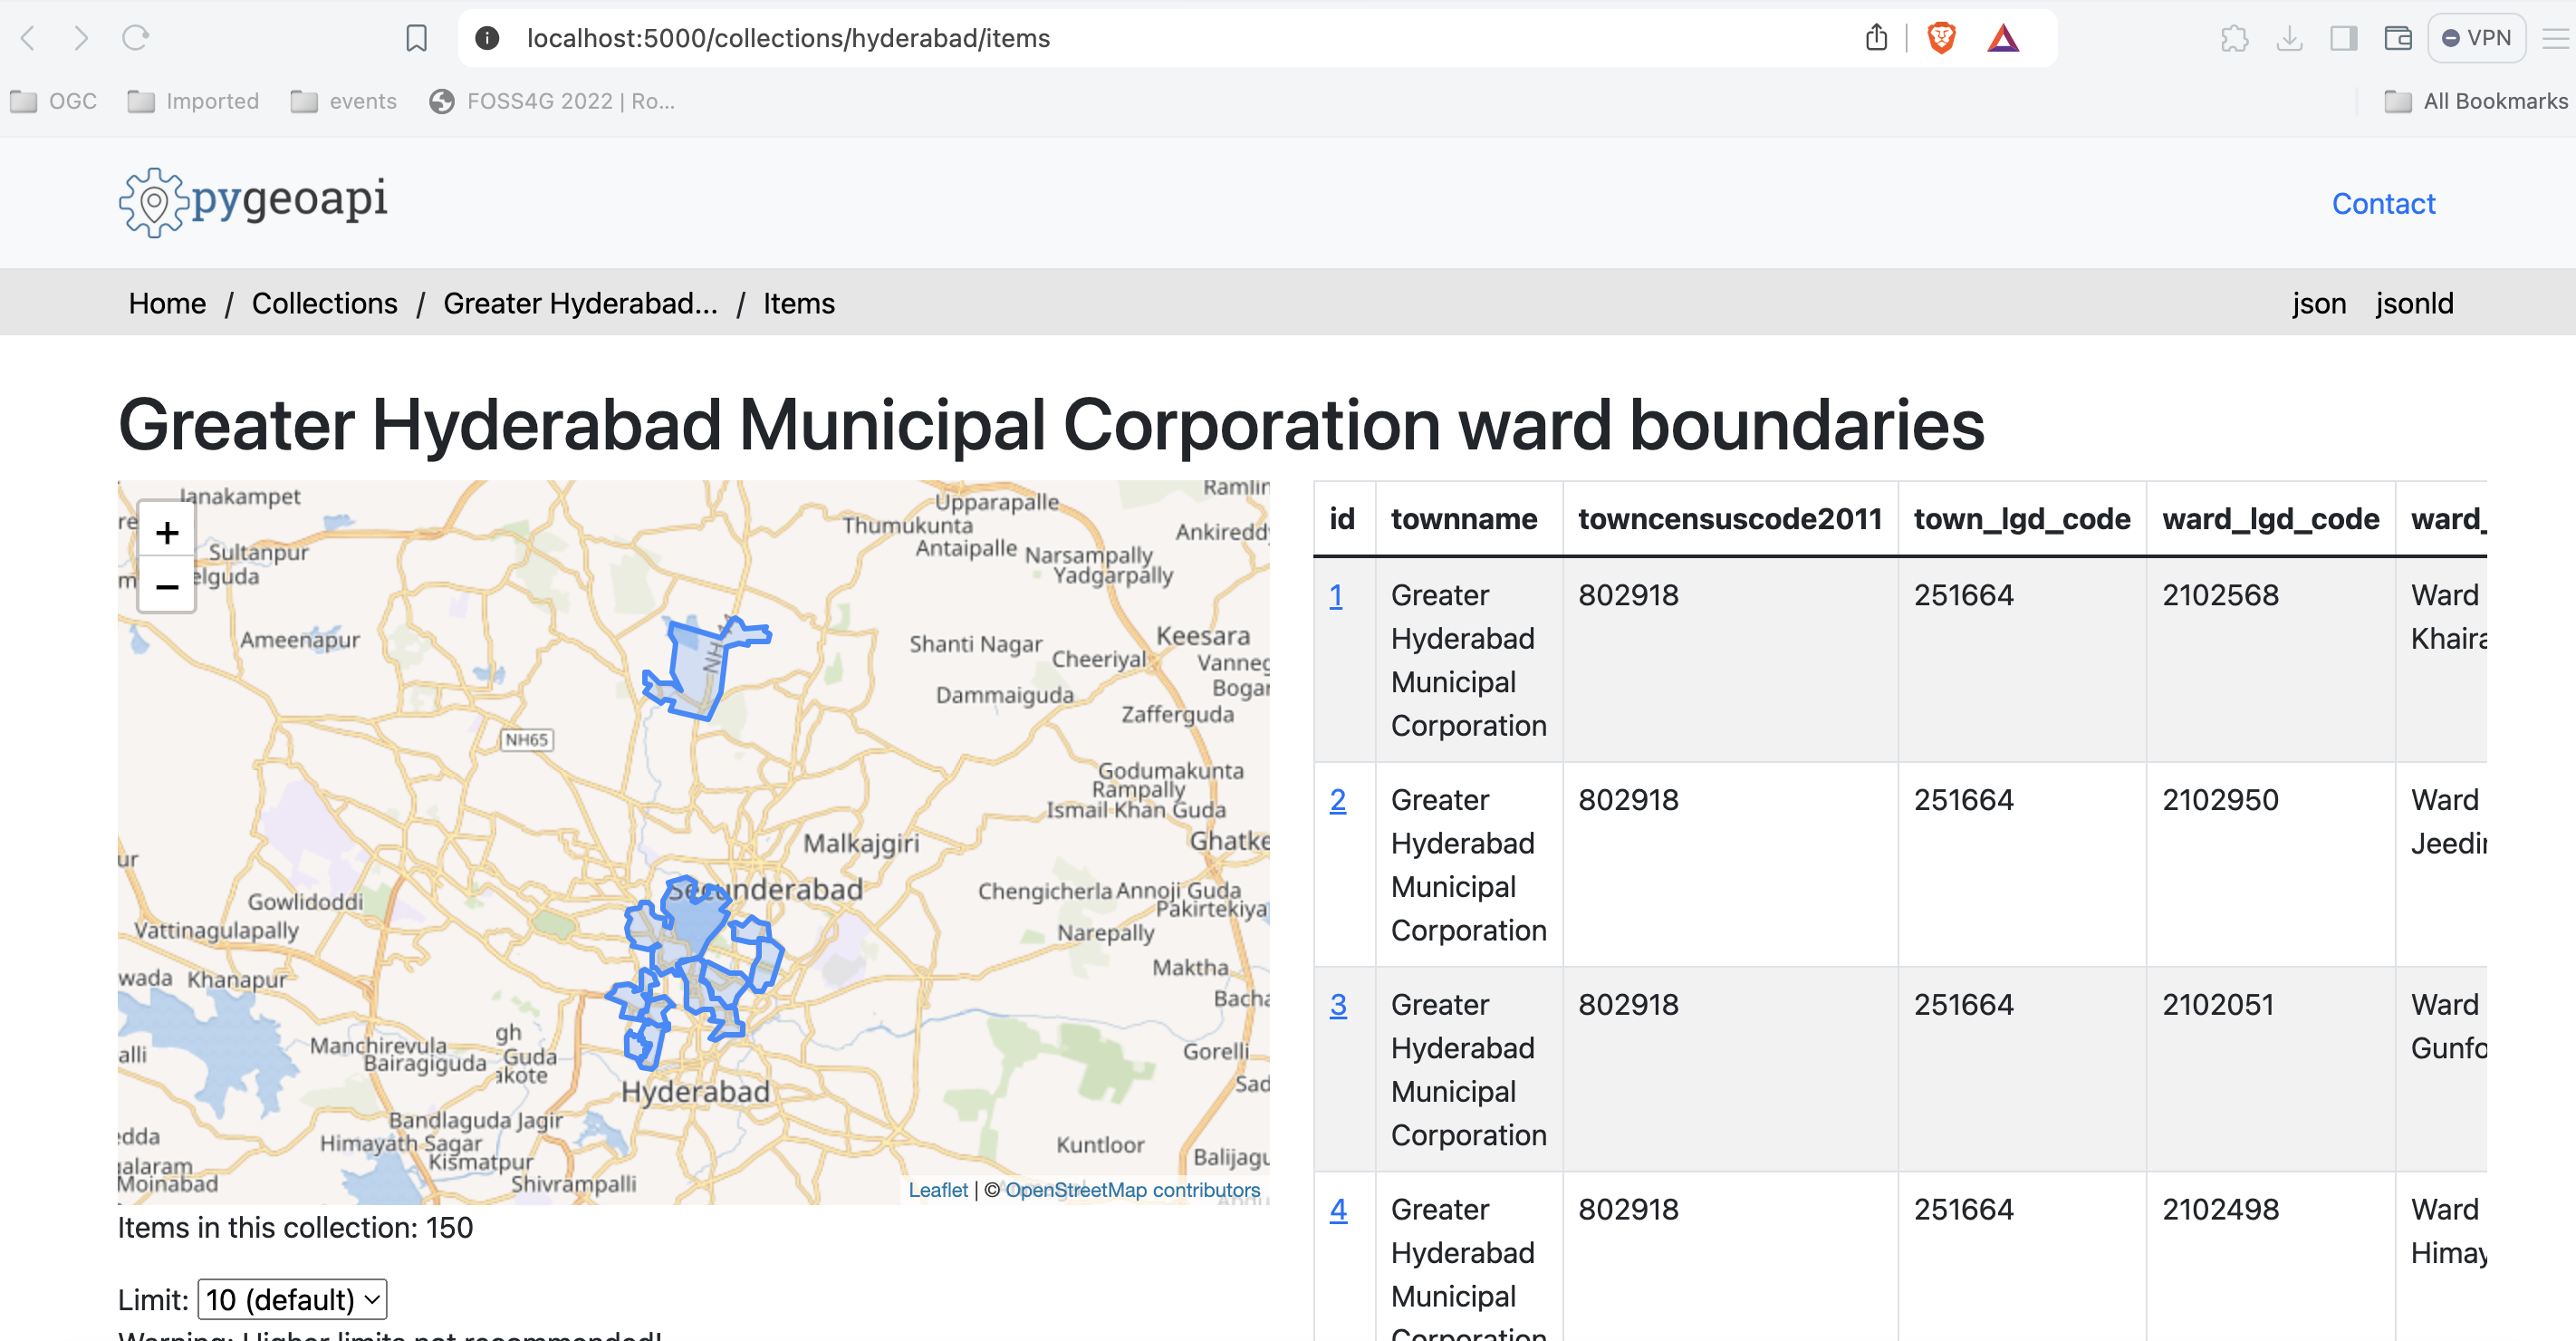Open Greater Hyderabad... breadcrumb
2576x1341 pixels.
[x=580, y=303]
